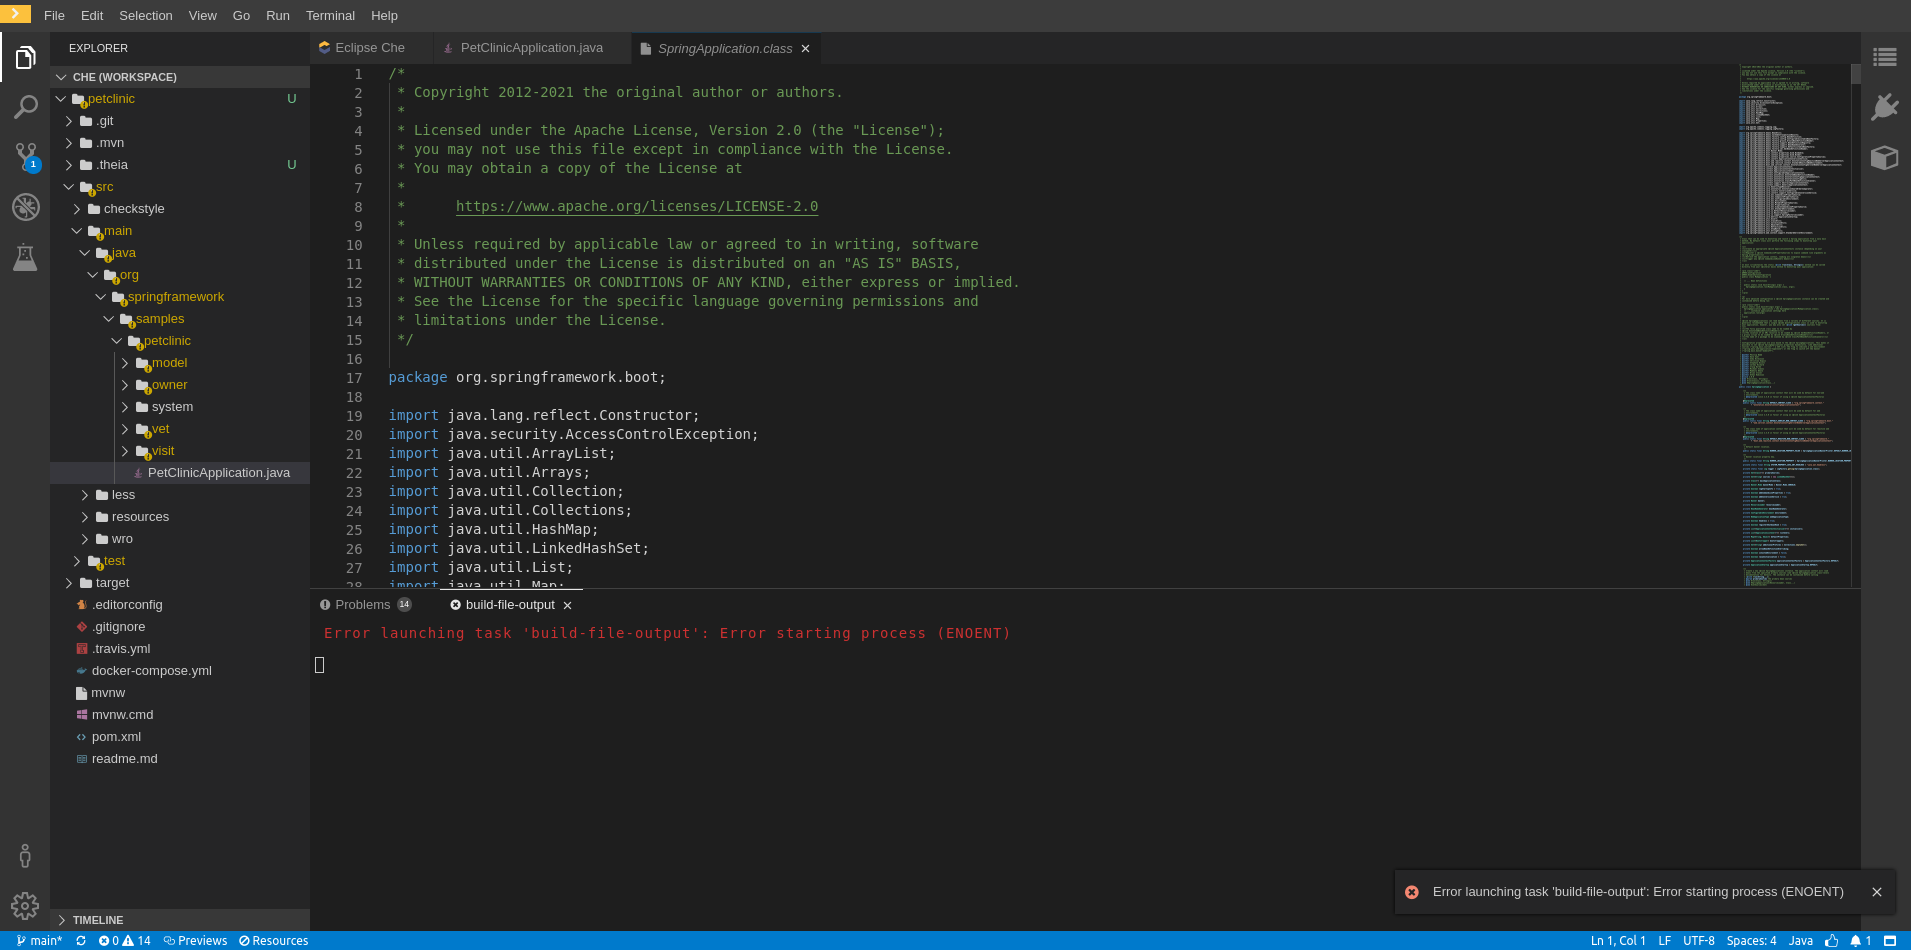Image resolution: width=1911 pixels, height=950 pixels.
Task: Open the Terminal menu
Action: (330, 15)
